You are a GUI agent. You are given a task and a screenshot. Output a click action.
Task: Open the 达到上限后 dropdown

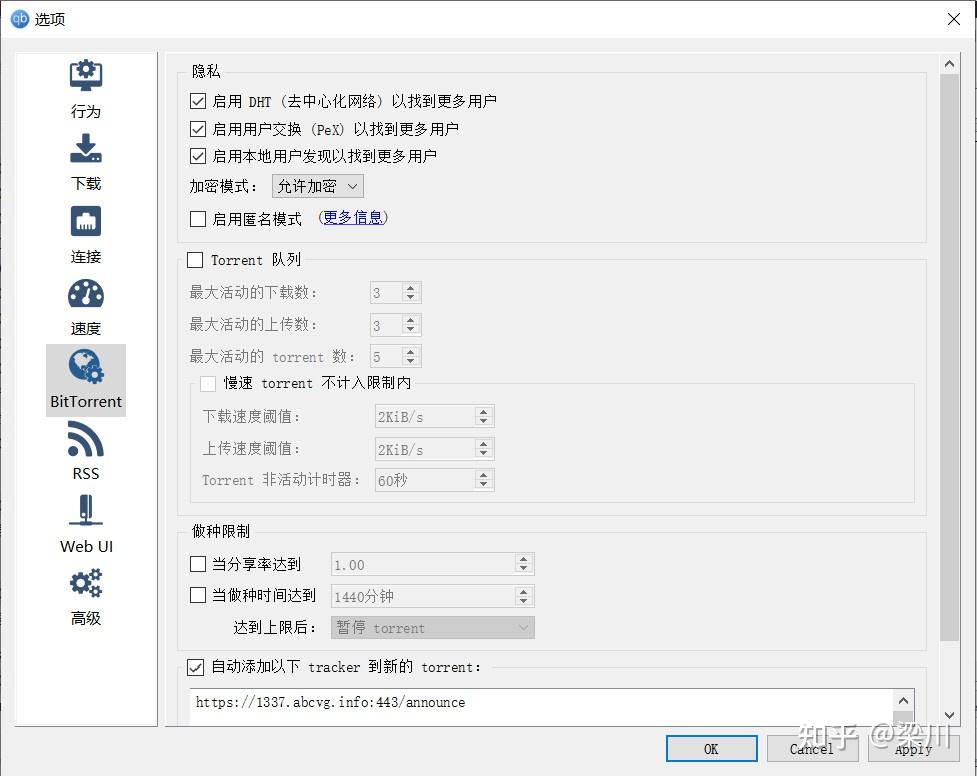432,627
